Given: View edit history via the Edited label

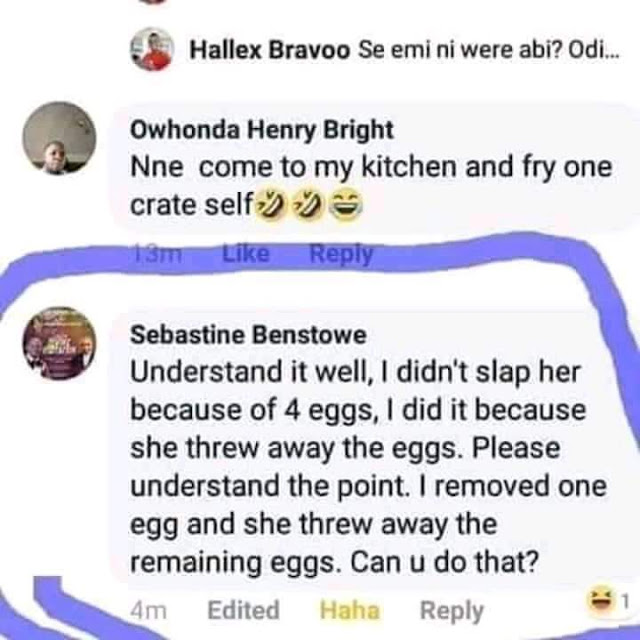Looking at the screenshot, I should pyautogui.click(x=243, y=610).
